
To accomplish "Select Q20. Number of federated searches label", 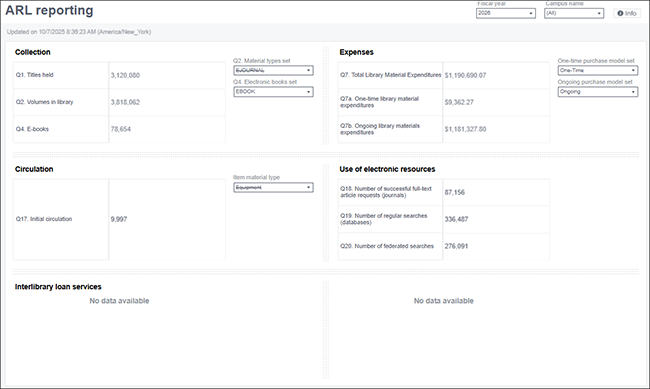I will coord(387,246).
